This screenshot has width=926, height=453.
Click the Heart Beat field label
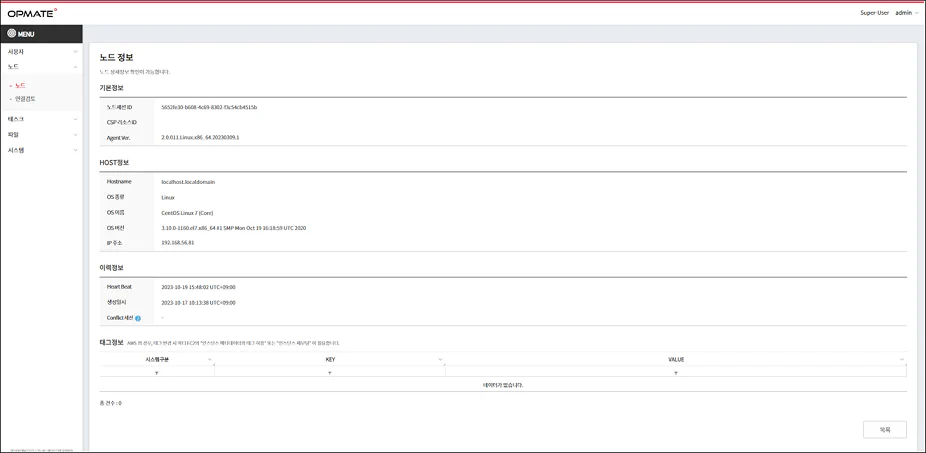tap(119, 287)
